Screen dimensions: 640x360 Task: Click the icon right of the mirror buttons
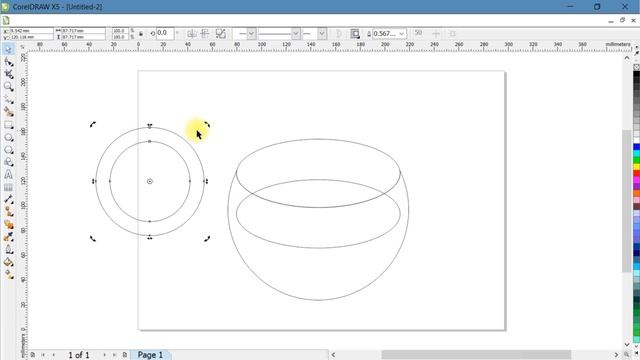coord(220,34)
